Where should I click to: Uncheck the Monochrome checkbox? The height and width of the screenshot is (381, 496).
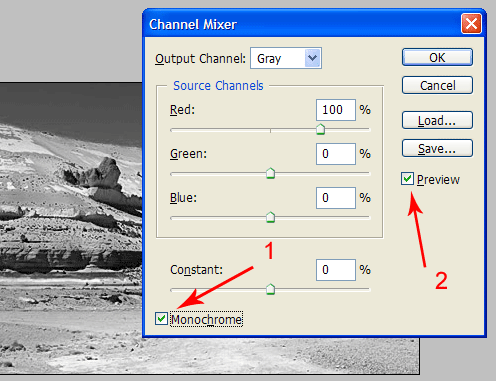[x=161, y=319]
